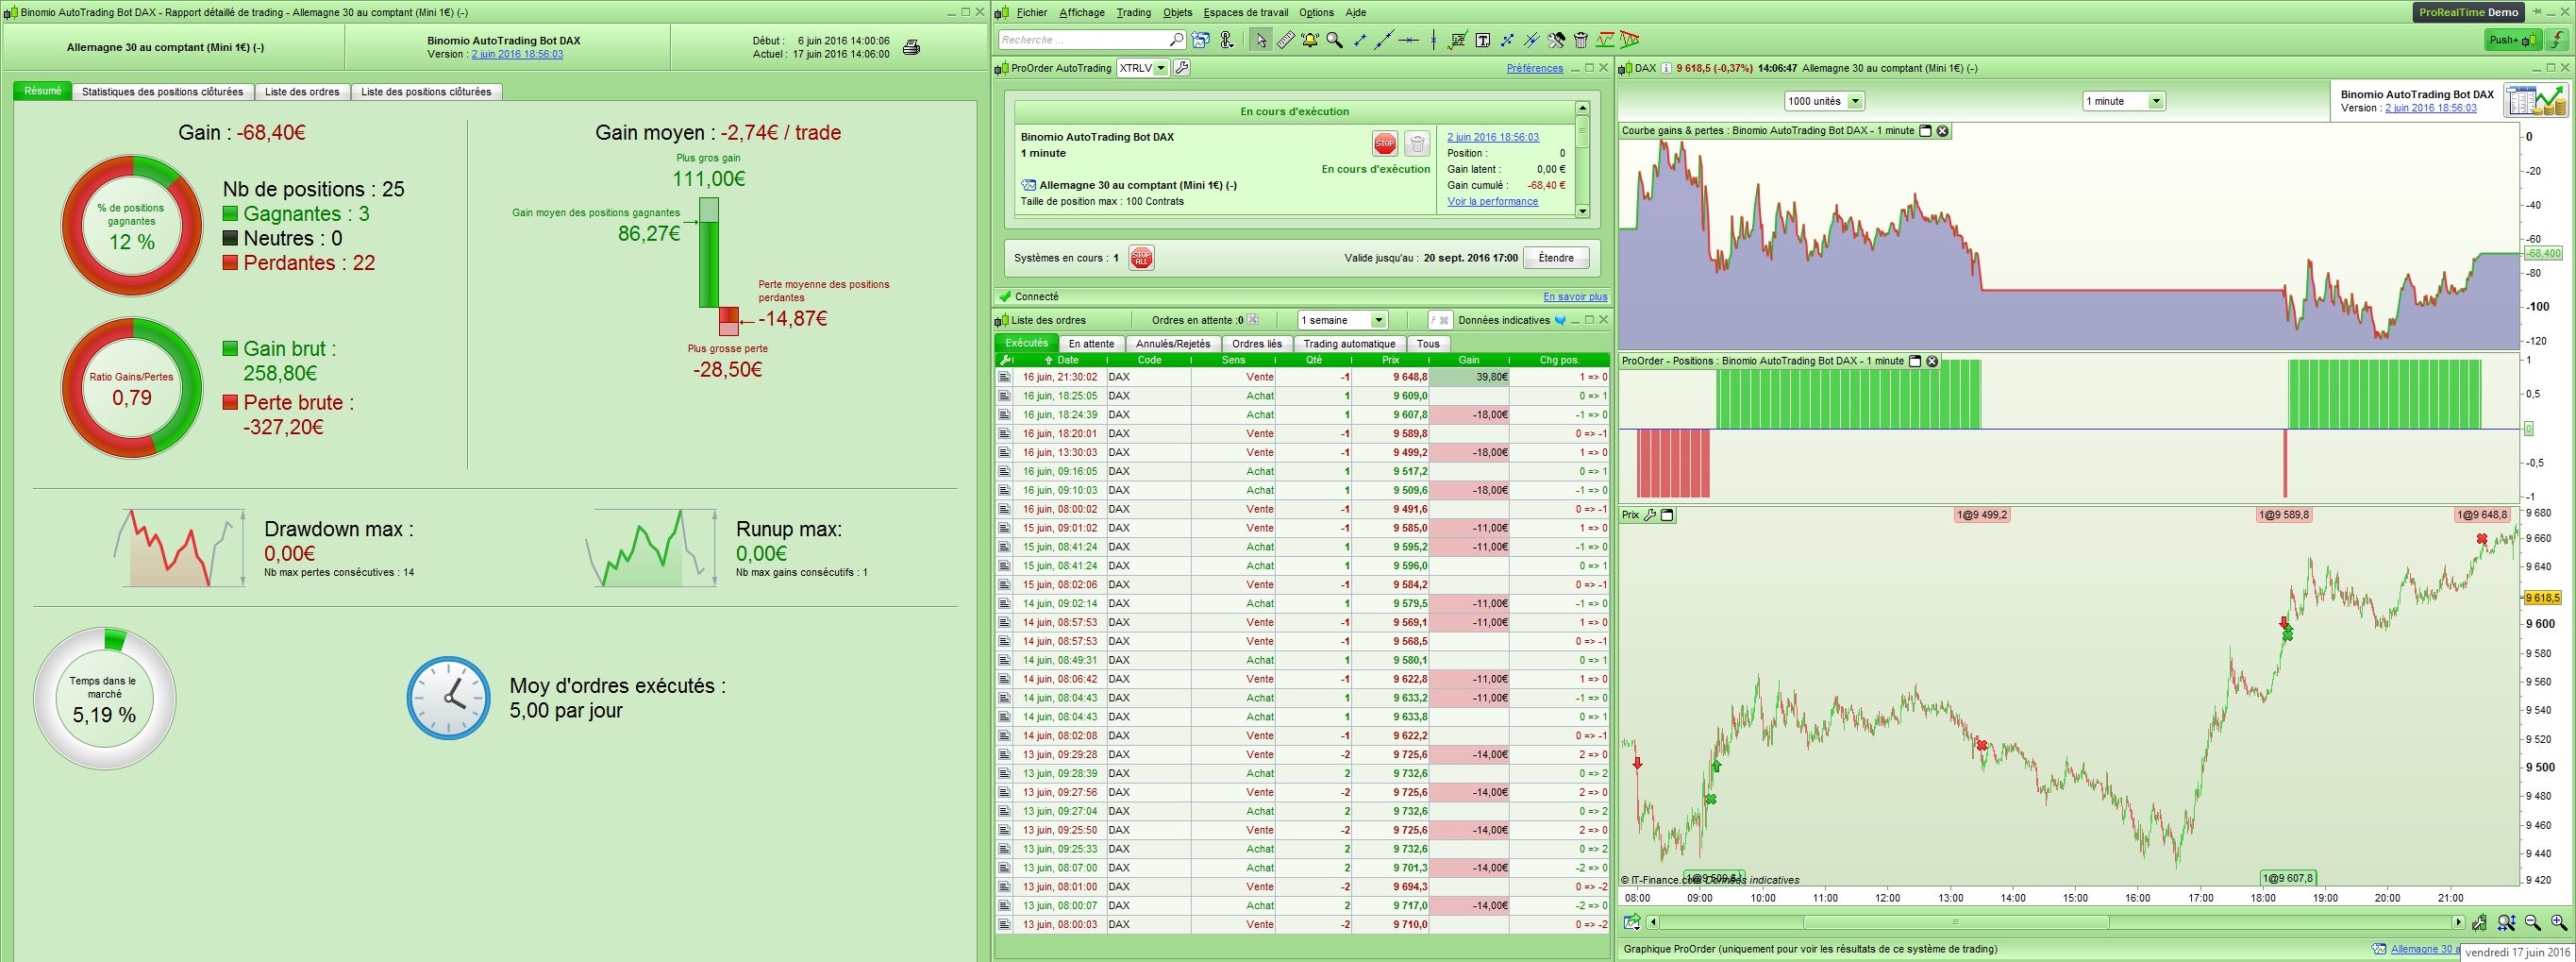Click the trash bin icon in top toolbar

(x=1581, y=41)
